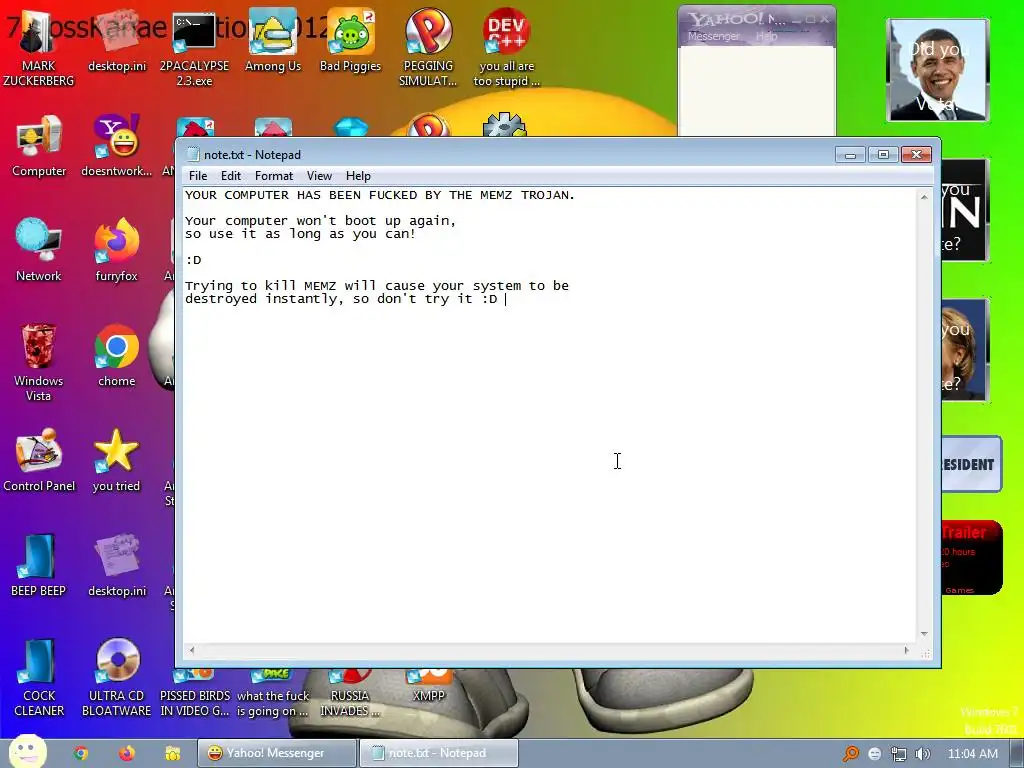The height and width of the screenshot is (768, 1024).
Task: Click the volume speaker tray icon
Action: pos(923,754)
